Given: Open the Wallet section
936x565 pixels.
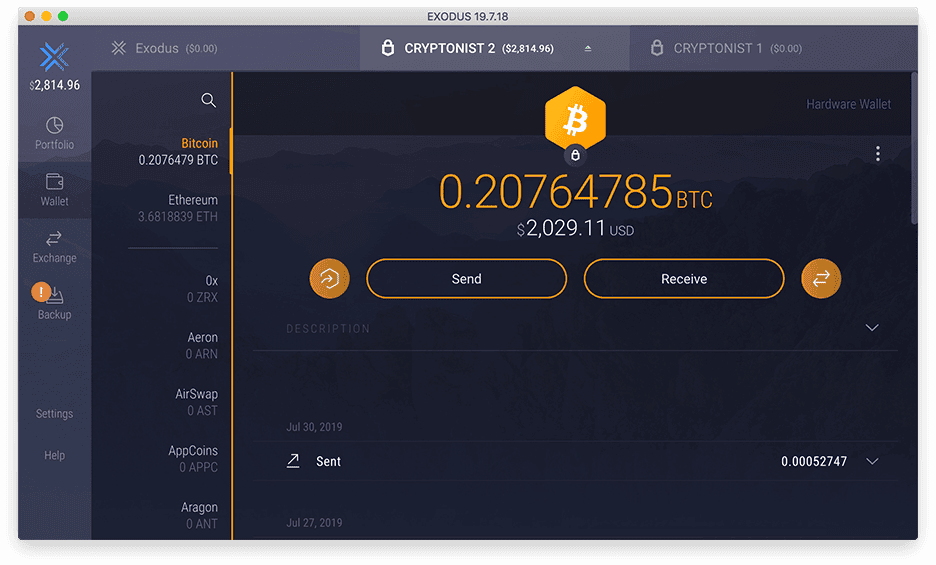Looking at the screenshot, I should pyautogui.click(x=54, y=190).
